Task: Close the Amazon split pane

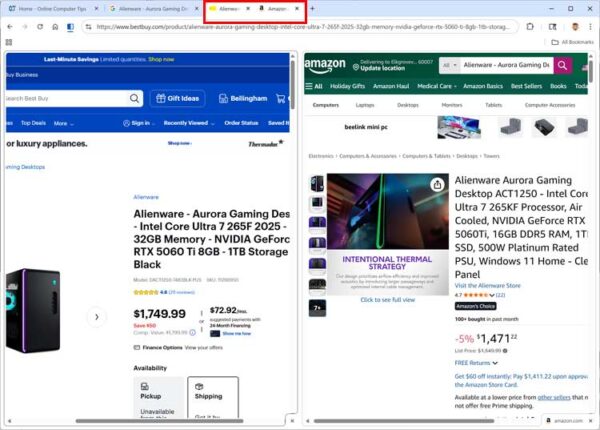Action: tap(591, 421)
